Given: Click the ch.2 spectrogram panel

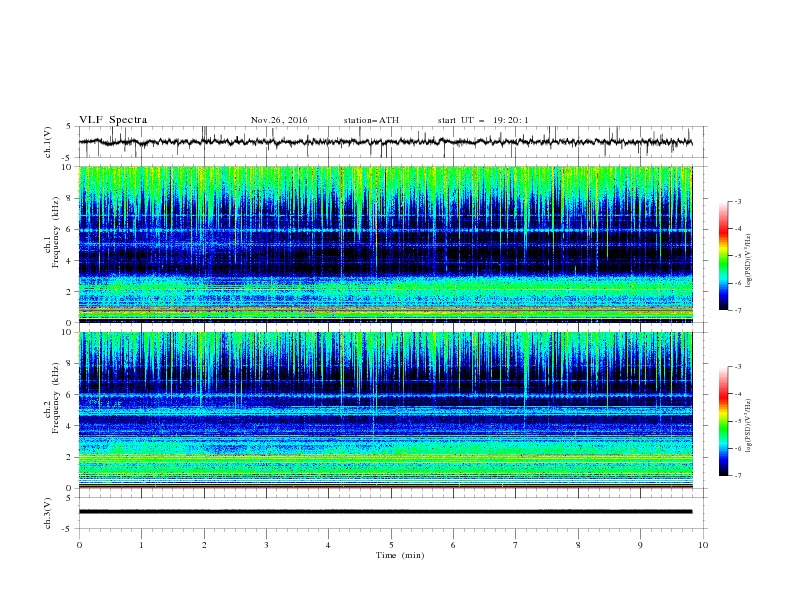Looking at the screenshot, I should pos(386,410).
